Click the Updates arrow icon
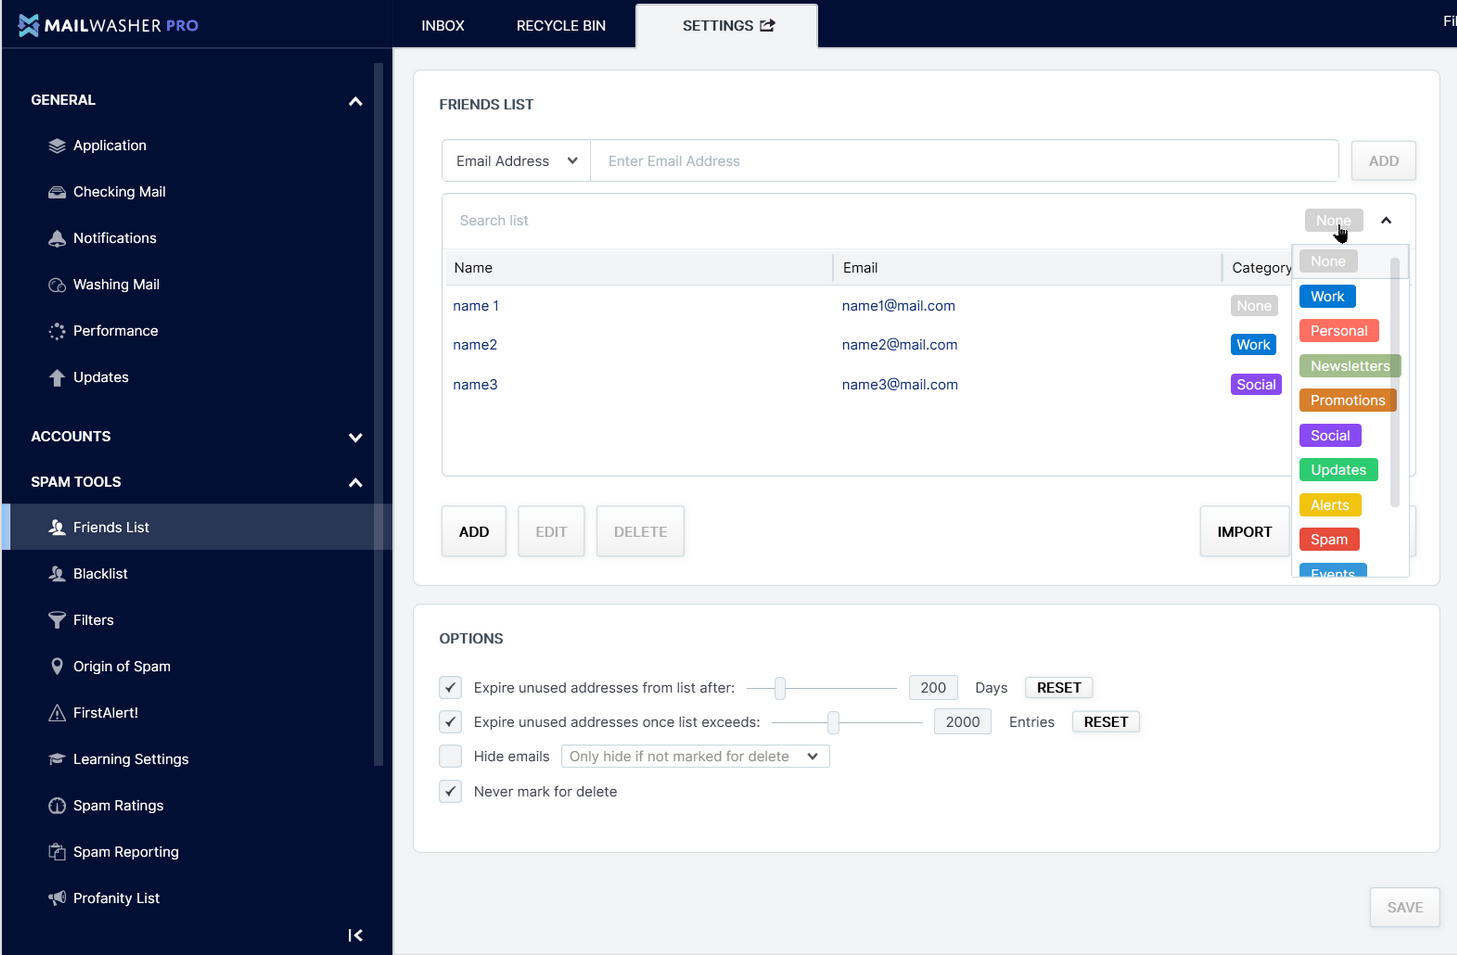The width and height of the screenshot is (1457, 955). coord(57,377)
